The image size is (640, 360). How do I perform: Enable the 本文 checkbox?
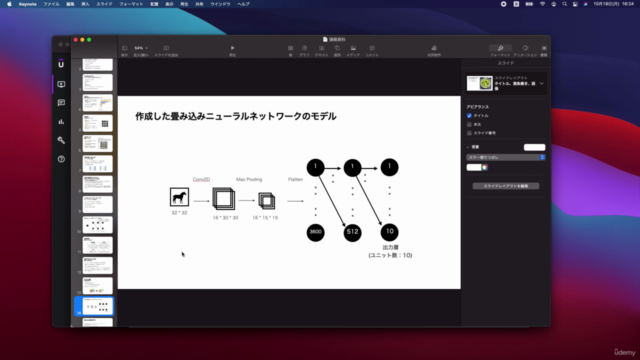click(469, 124)
